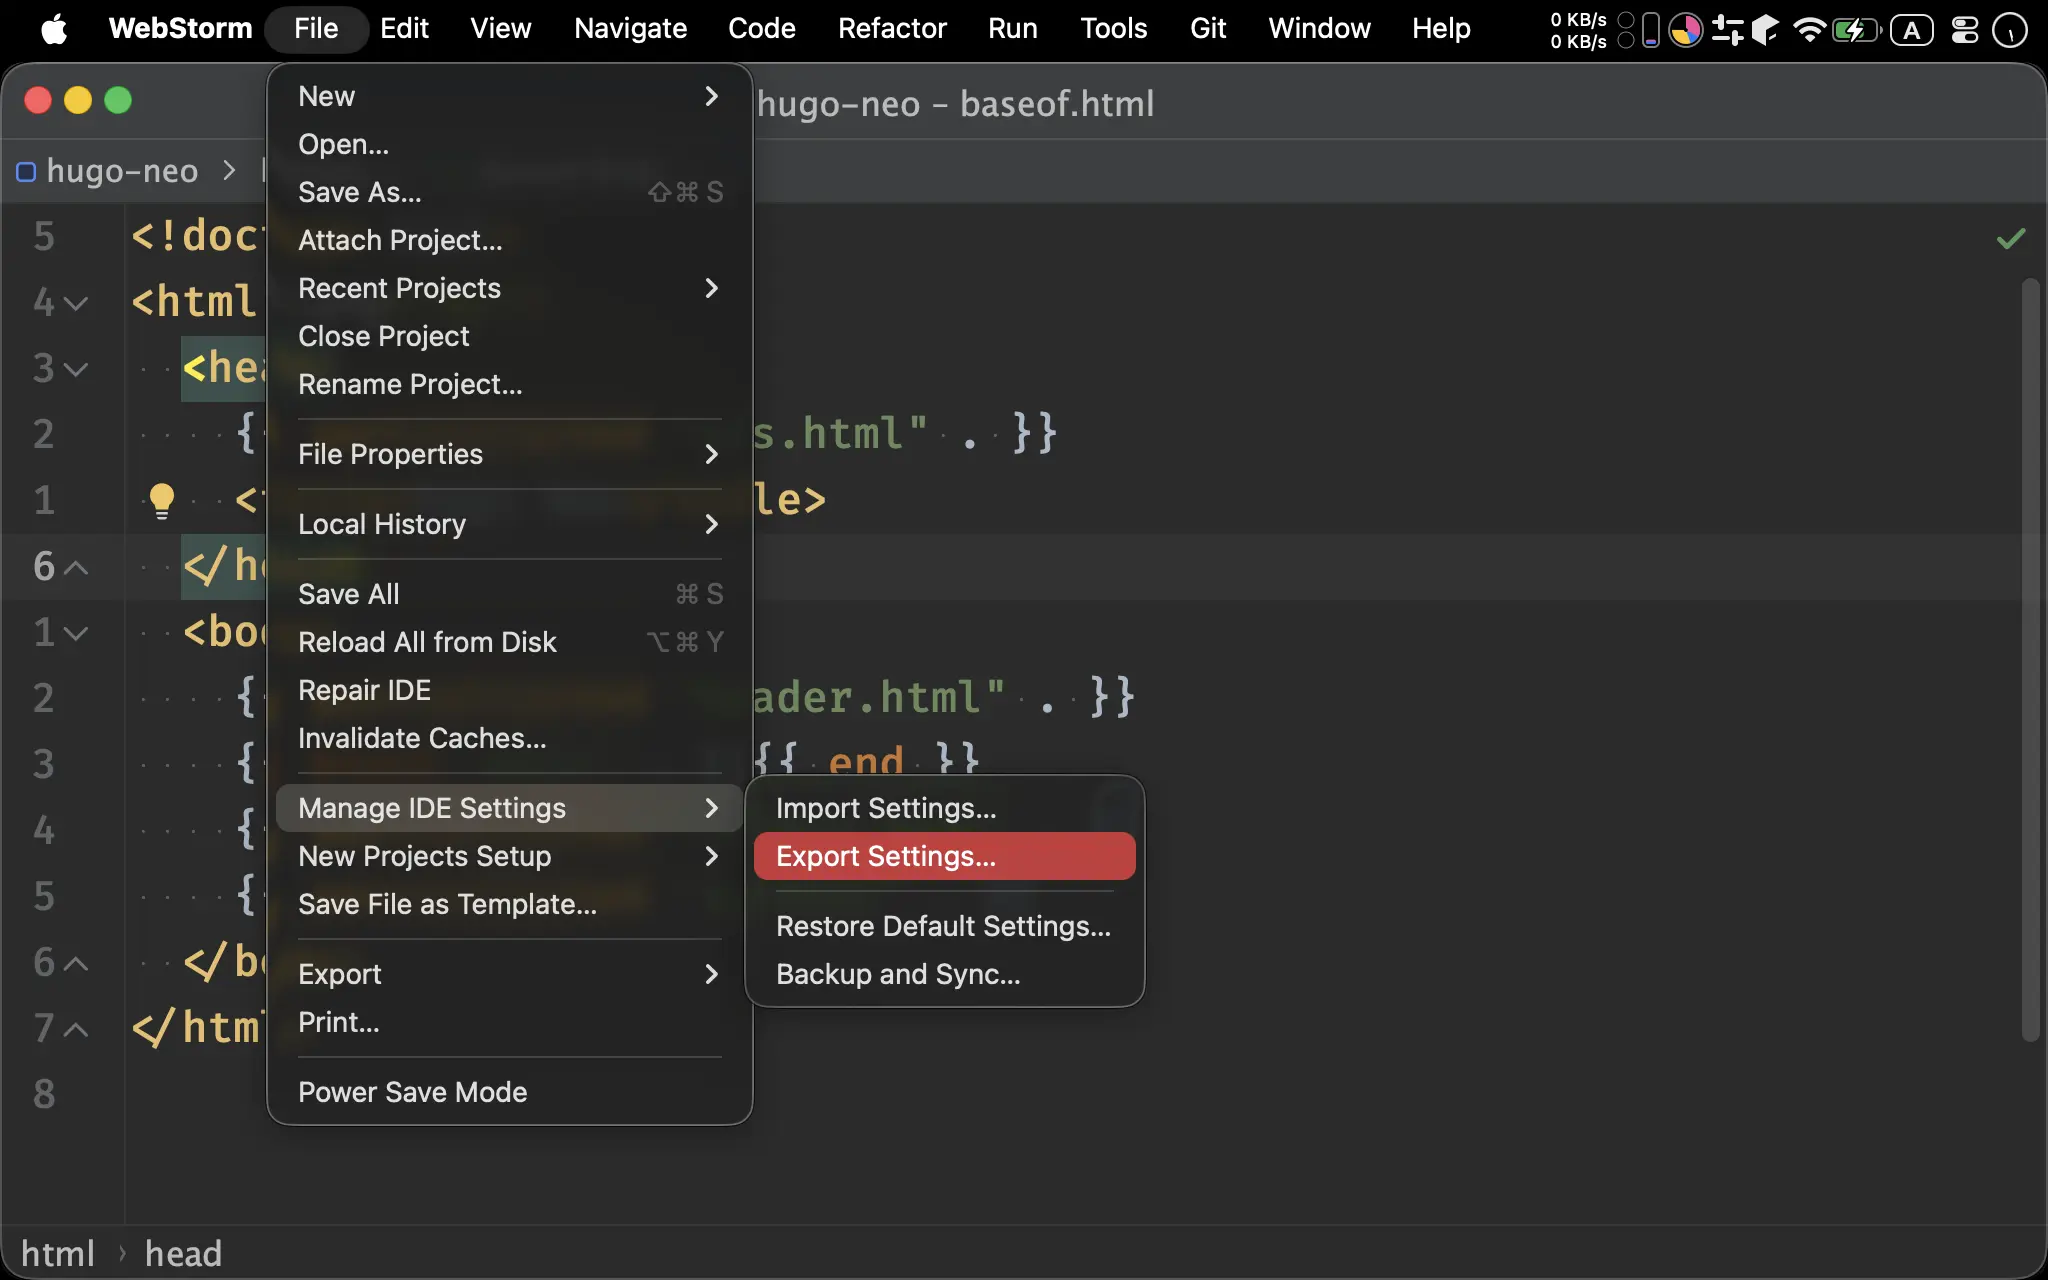
Task: Open battery status in menu bar
Action: [x=1856, y=29]
